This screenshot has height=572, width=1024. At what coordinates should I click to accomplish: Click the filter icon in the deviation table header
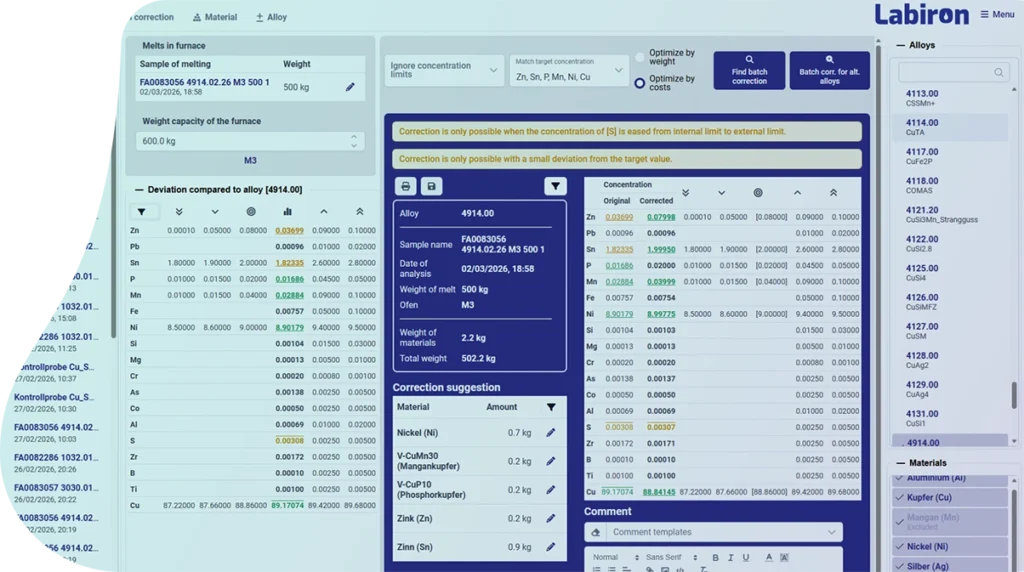(142, 212)
